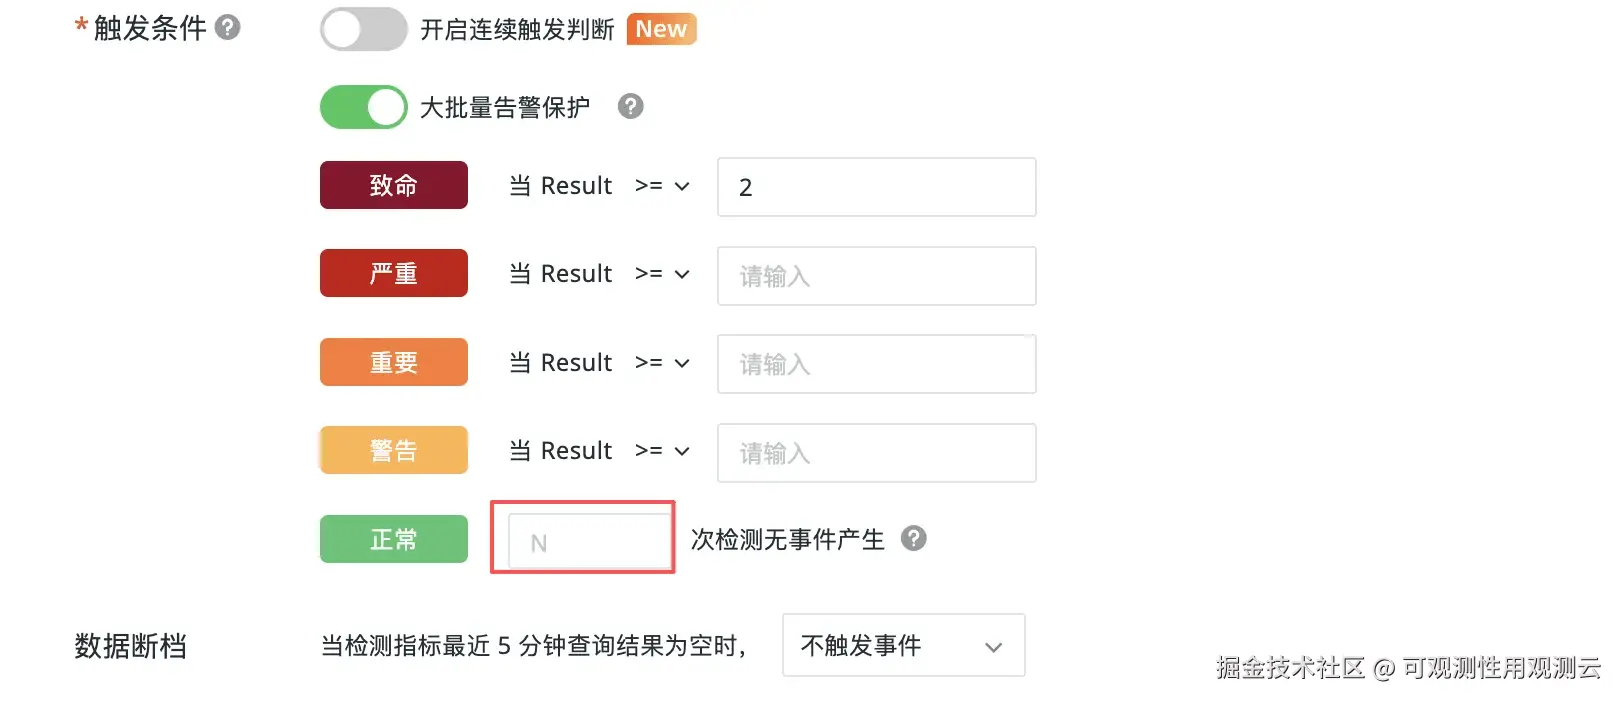Focus the 致命 threshold field containing 2
Screen dimensions: 1622x702
pyautogui.click(x=876, y=187)
